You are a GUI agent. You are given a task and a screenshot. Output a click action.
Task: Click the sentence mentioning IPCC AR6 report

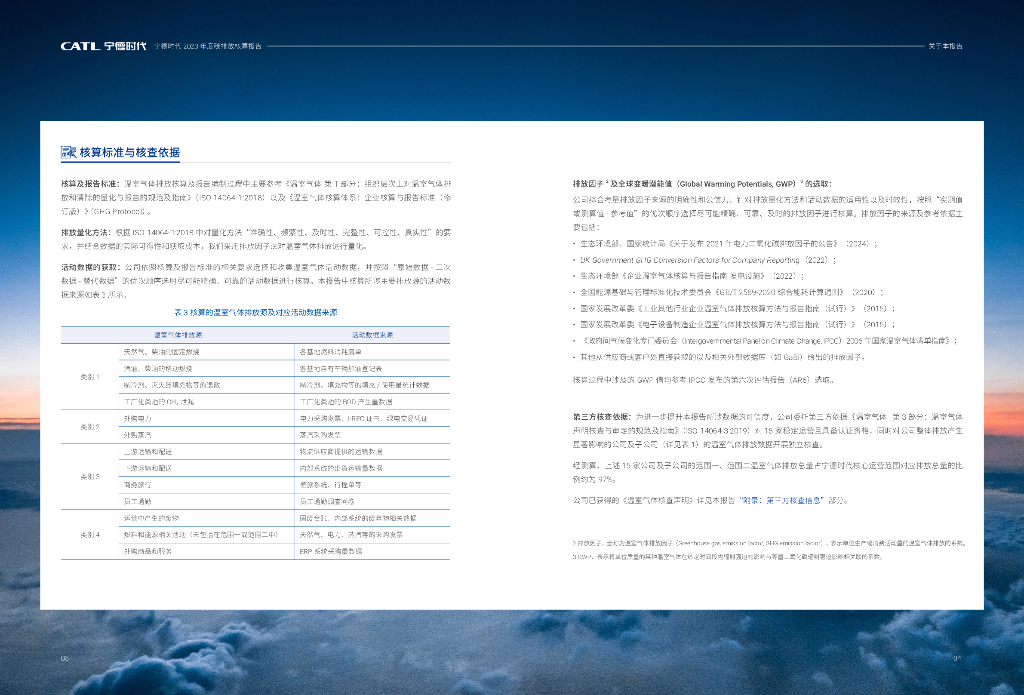point(703,380)
